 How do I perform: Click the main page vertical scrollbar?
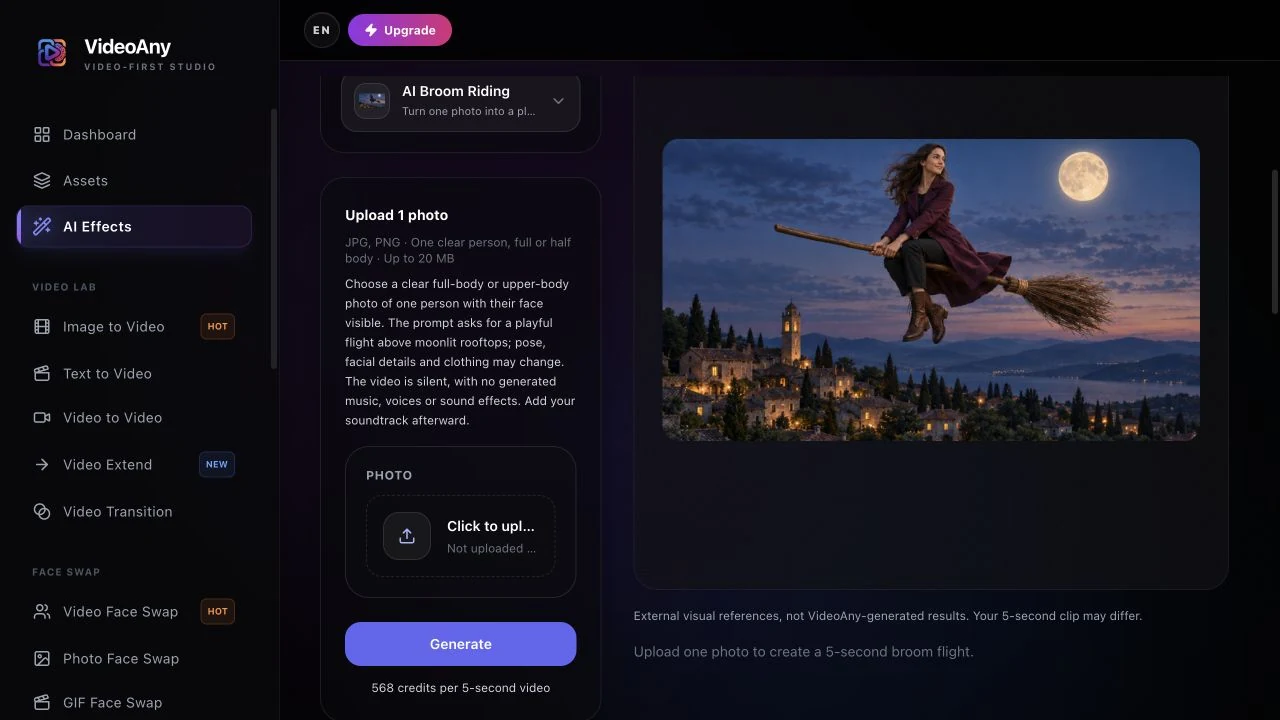tap(1274, 242)
